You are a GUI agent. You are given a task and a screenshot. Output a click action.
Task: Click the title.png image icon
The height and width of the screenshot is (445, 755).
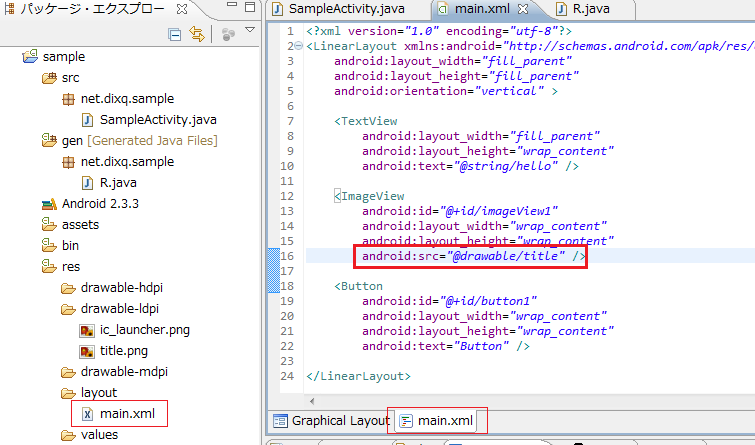87,352
